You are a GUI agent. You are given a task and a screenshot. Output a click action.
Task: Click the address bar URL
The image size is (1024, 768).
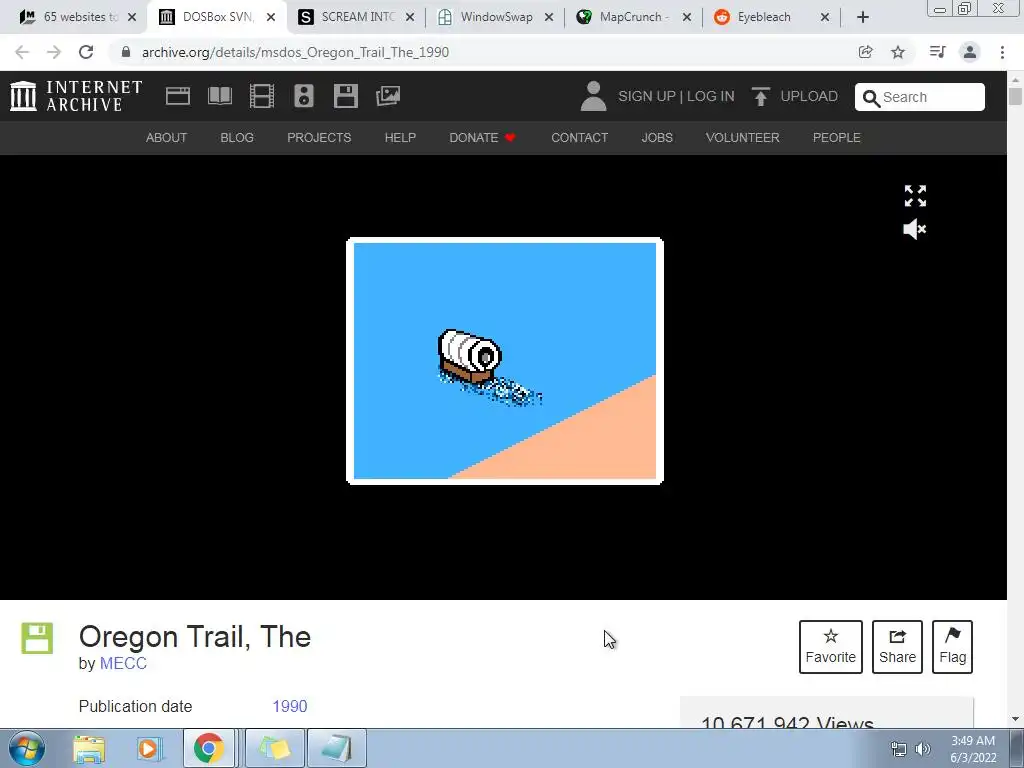(x=295, y=52)
